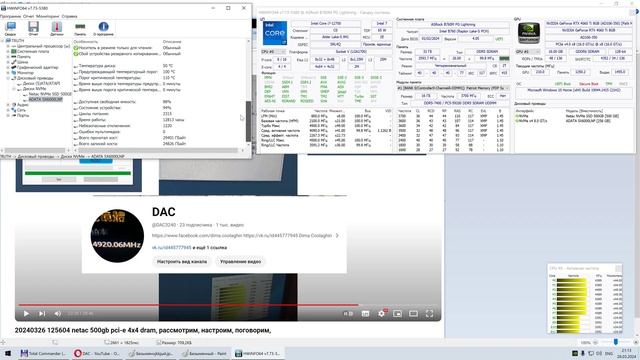
Task: Skip to the next YouTube video
Action: 42,313
